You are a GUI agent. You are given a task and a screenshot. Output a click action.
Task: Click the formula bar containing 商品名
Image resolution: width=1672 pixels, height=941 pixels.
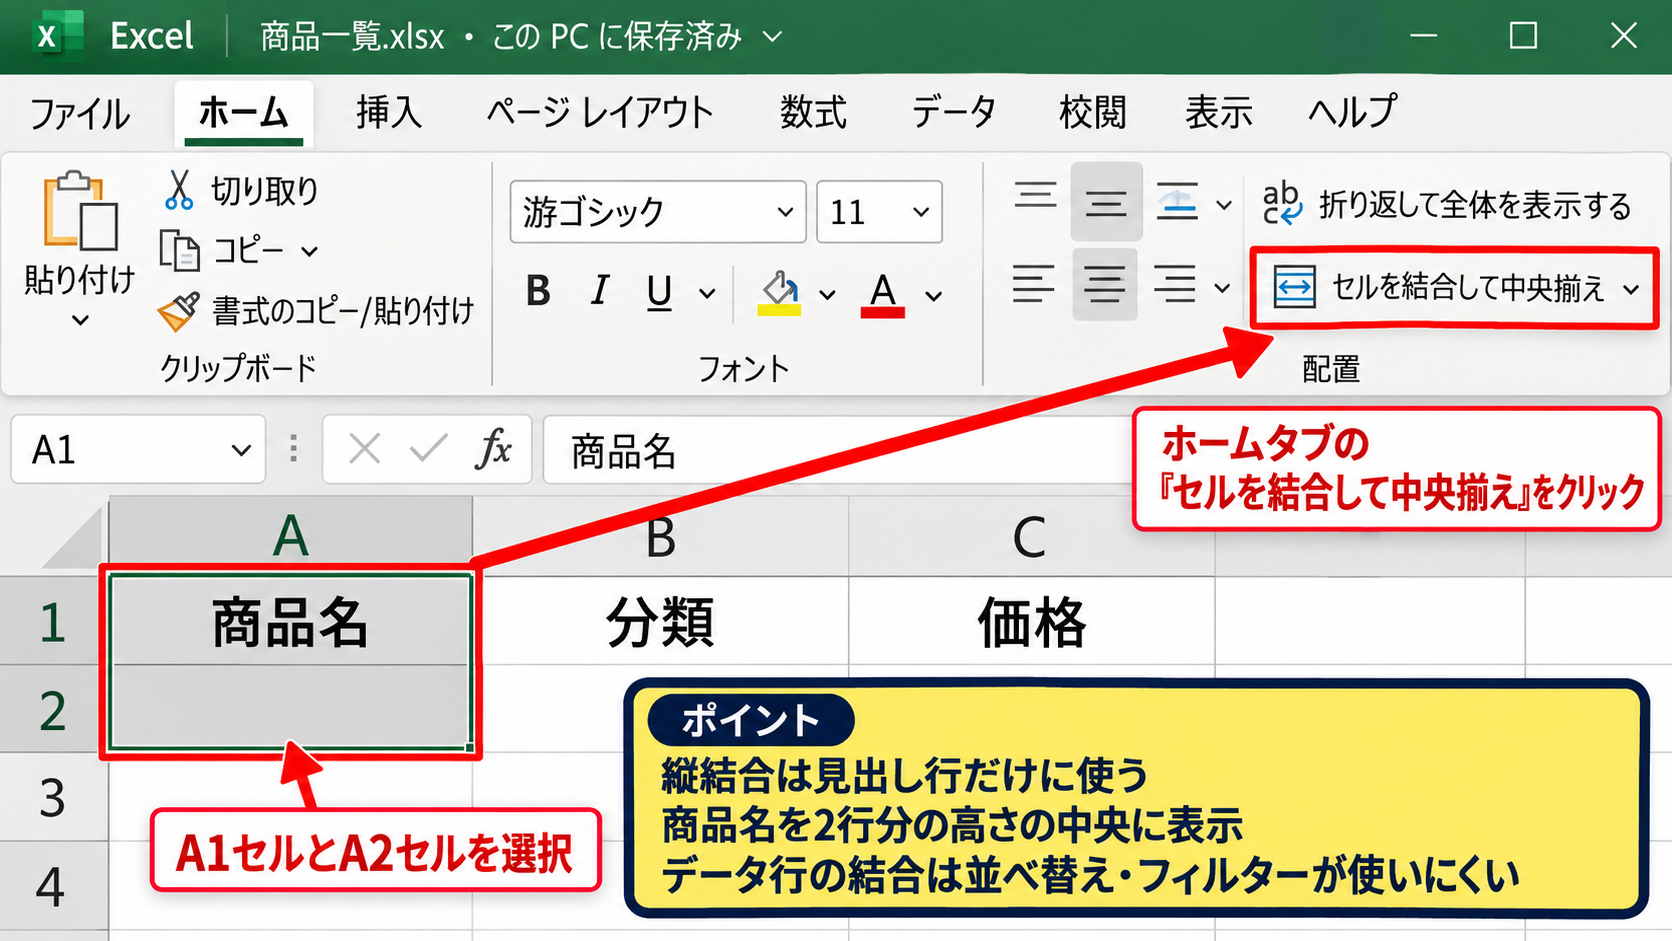pyautogui.click(x=836, y=450)
